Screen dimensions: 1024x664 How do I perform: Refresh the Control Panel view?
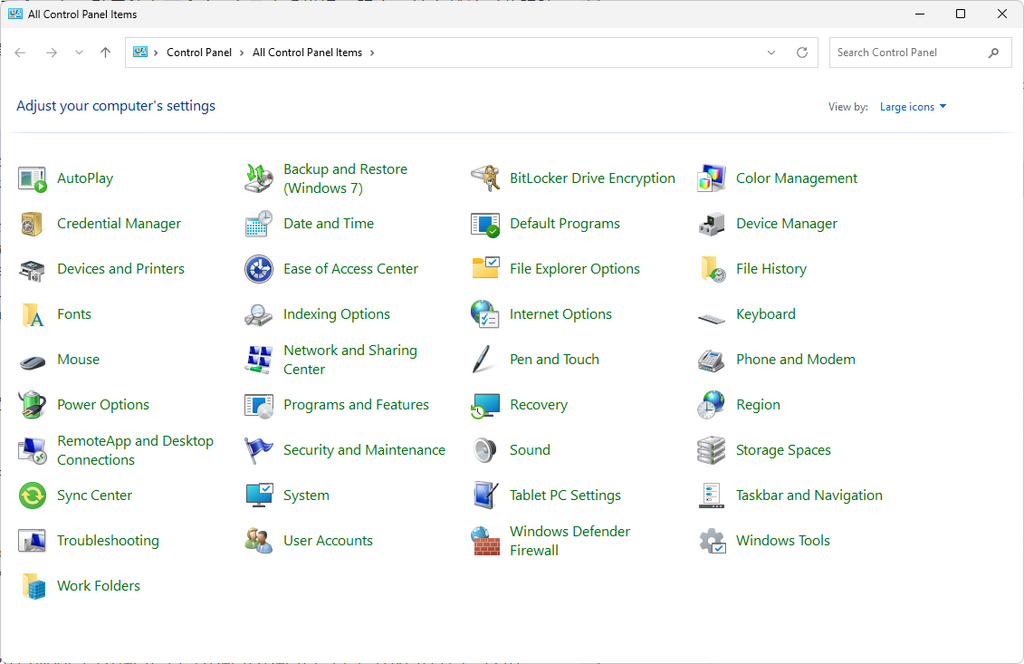[x=802, y=52]
